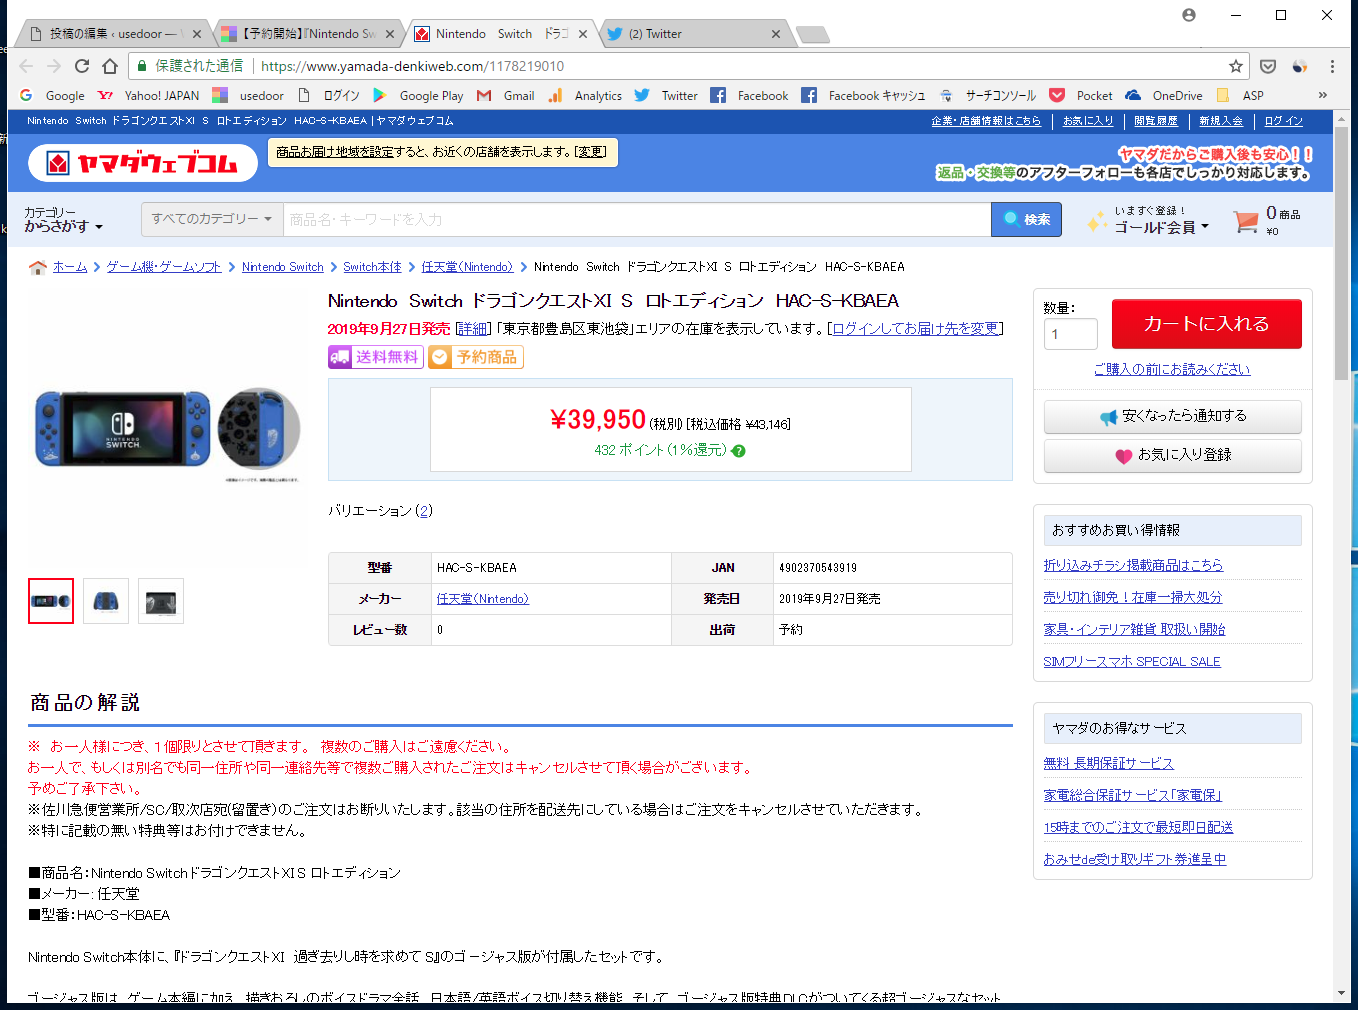This screenshot has width=1358, height=1010.
Task: Expand the カテゴリーからさがす menu
Action: click(x=64, y=220)
